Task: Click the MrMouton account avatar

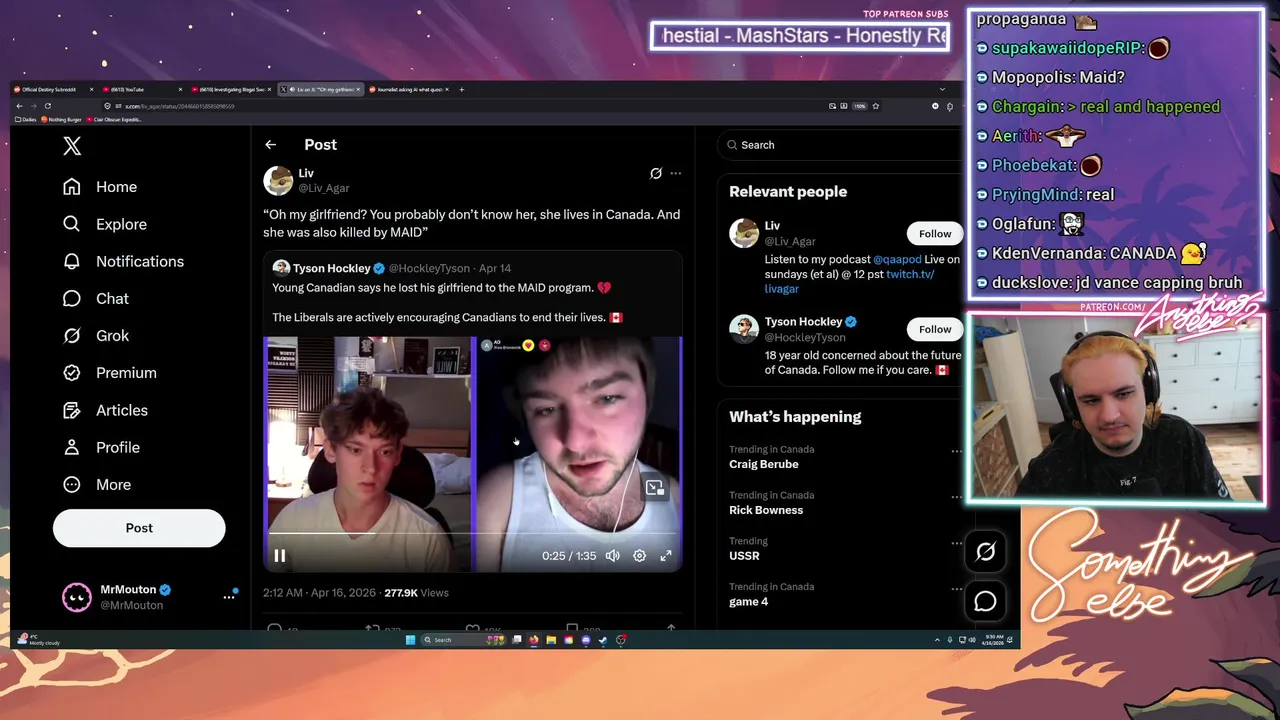Action: tap(77, 597)
